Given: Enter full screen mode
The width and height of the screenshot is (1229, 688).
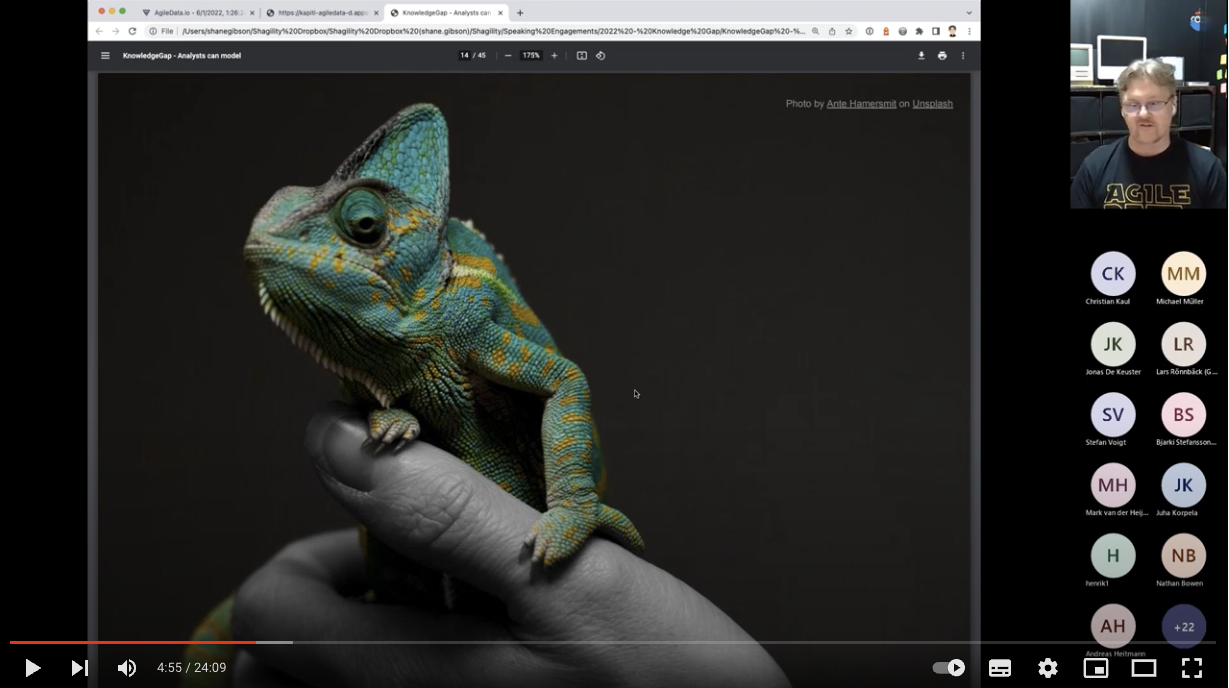Looking at the screenshot, I should click(1191, 668).
